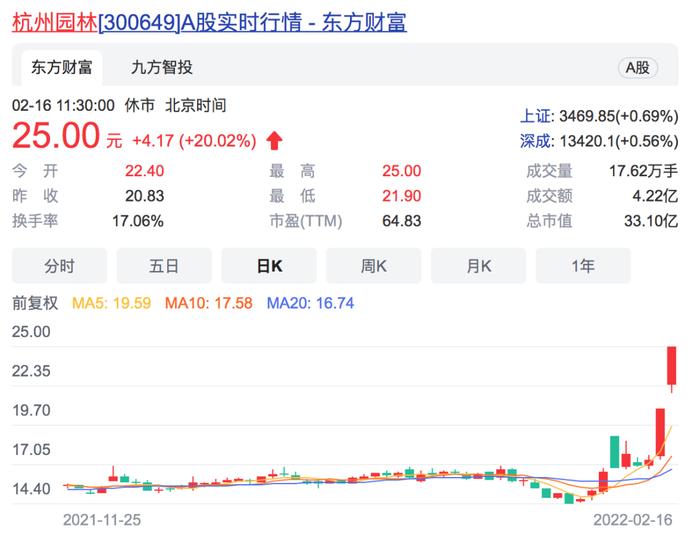Click the 休市 market status text
Image resolution: width=700 pixels, height=536 pixels.
click(140, 106)
